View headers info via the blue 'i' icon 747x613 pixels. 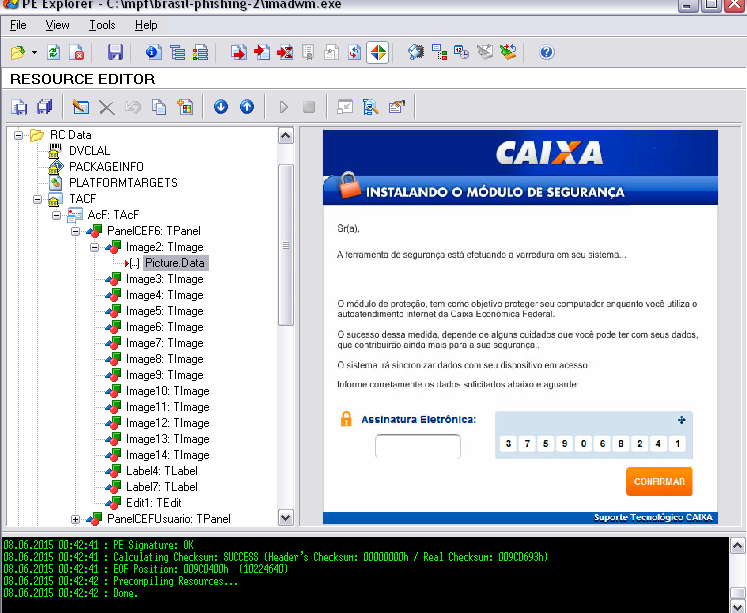pos(153,52)
